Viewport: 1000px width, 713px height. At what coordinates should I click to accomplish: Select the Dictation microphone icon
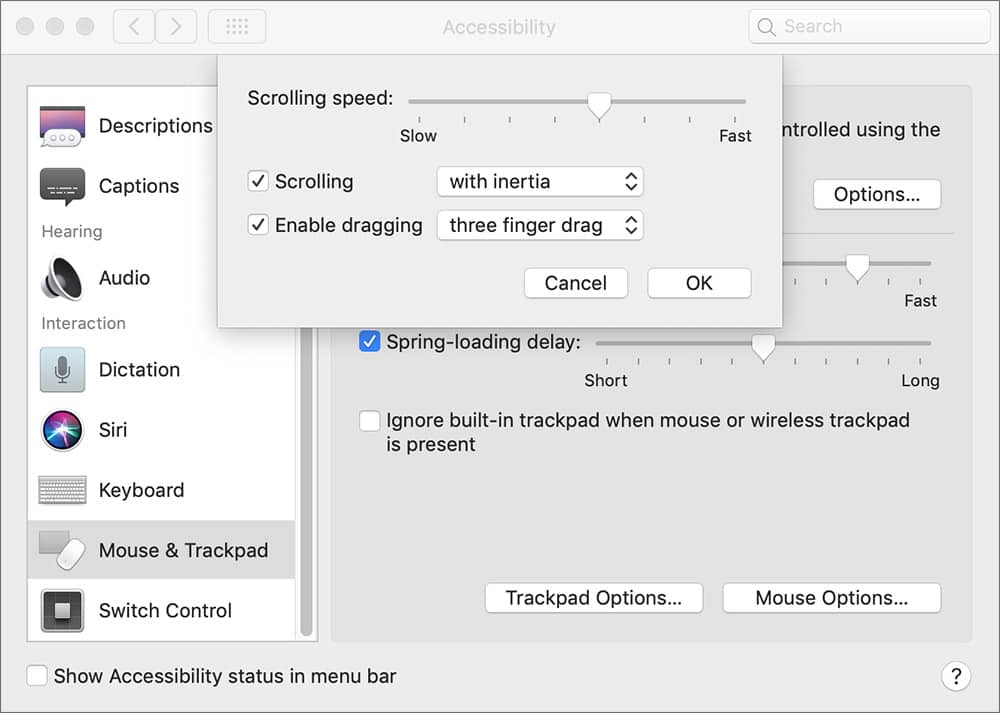coord(62,370)
